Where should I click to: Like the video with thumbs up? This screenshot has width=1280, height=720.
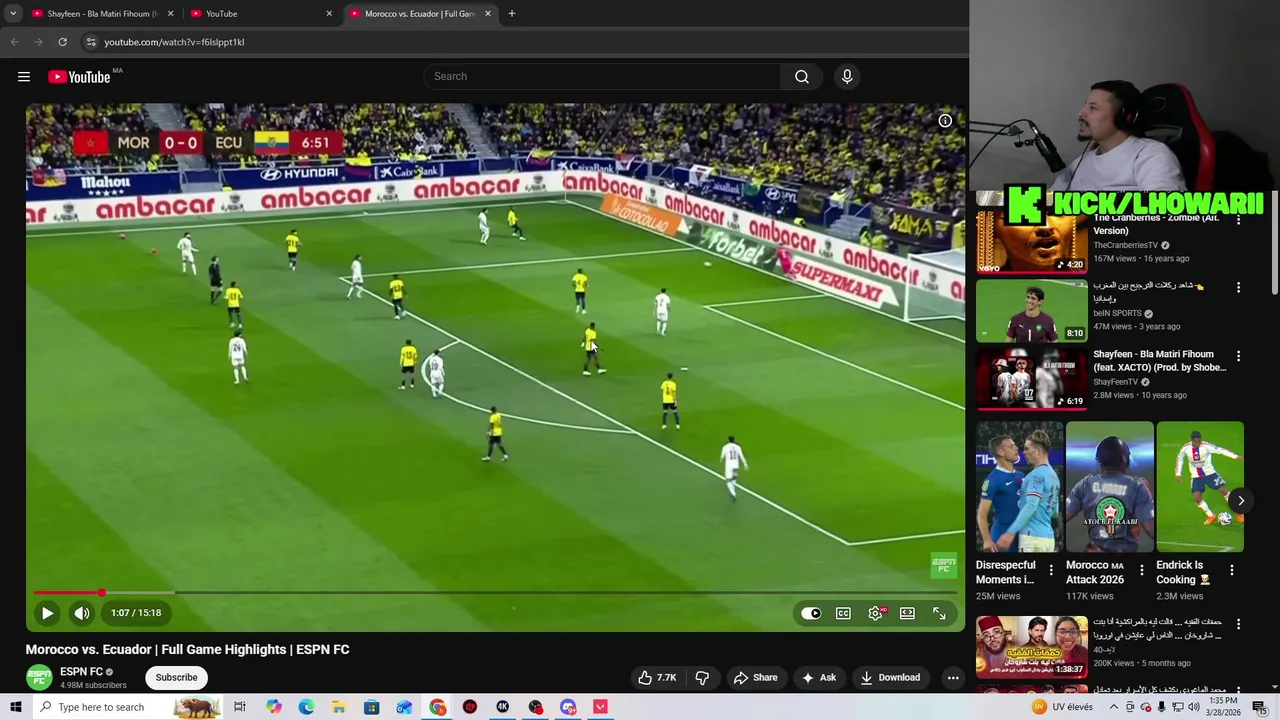657,677
